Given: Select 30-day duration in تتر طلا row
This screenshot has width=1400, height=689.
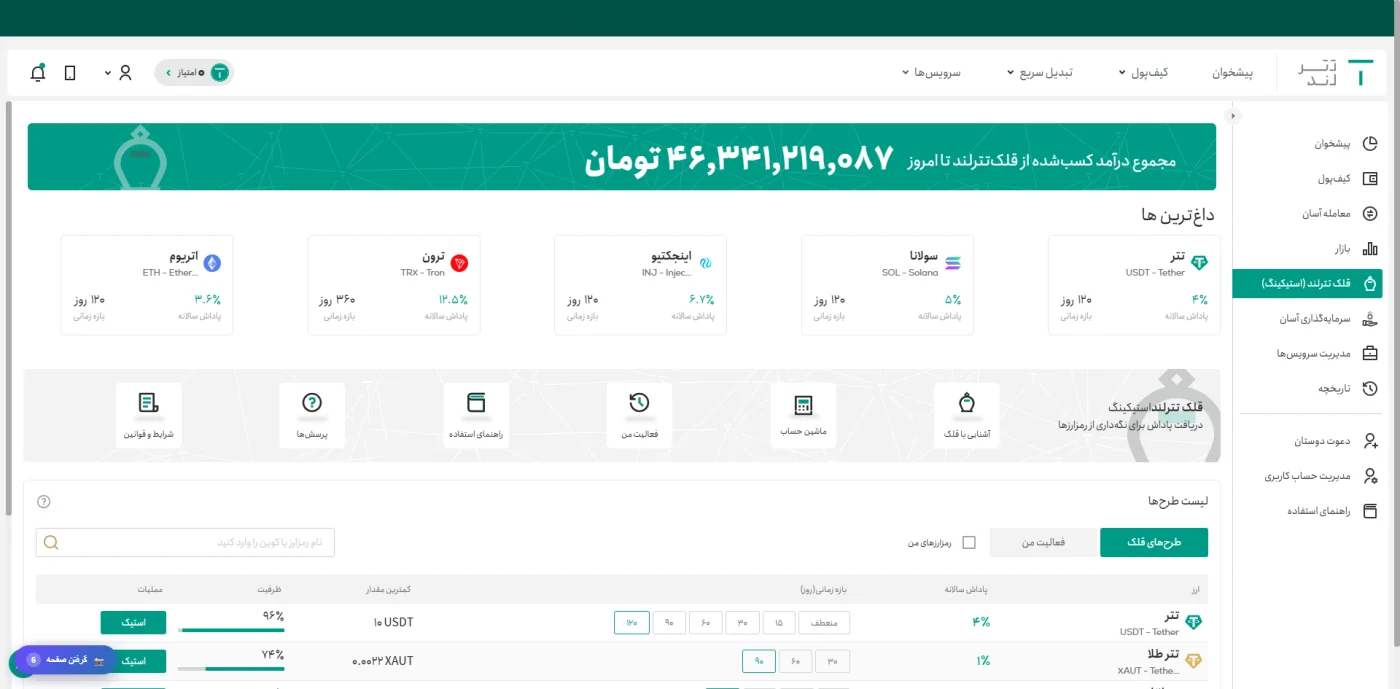Looking at the screenshot, I should (x=832, y=661).
